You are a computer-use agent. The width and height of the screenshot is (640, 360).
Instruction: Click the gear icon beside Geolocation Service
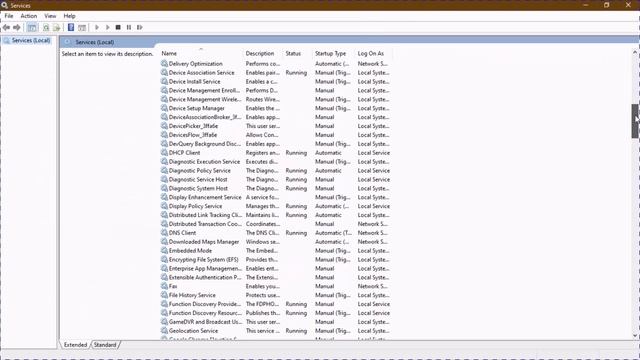click(x=164, y=331)
